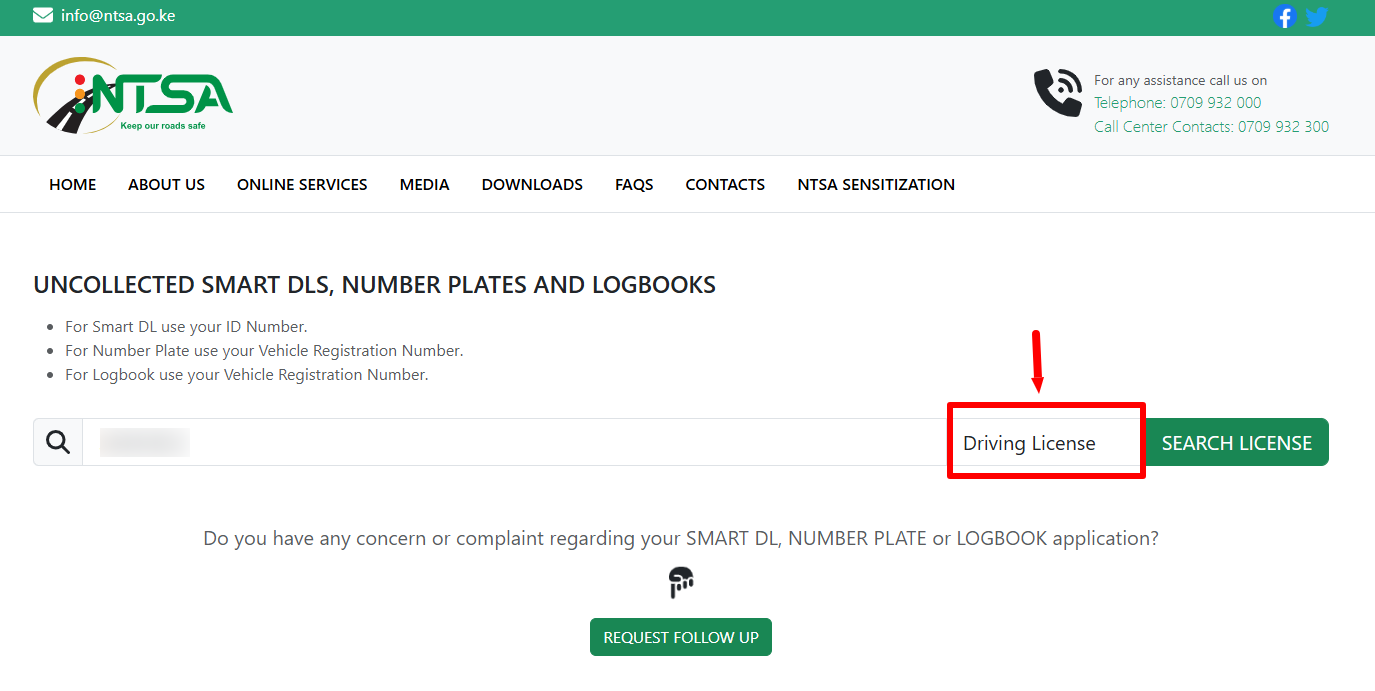The width and height of the screenshot is (1375, 691).
Task: Click the magnifying glass search icon
Action: tap(58, 442)
